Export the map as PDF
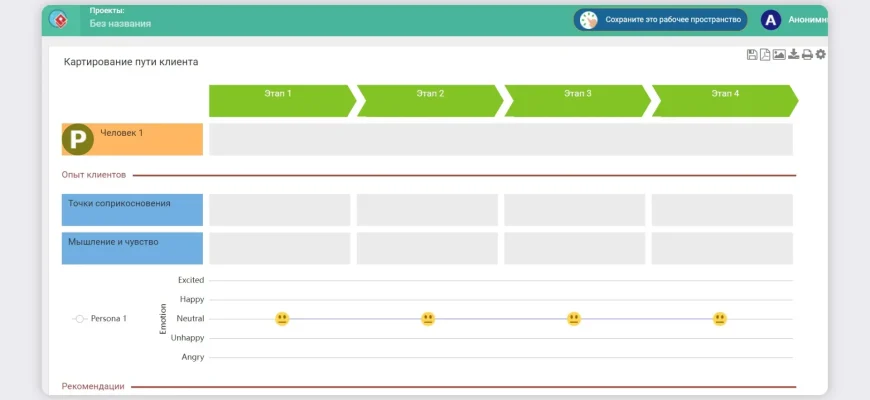 click(x=765, y=55)
